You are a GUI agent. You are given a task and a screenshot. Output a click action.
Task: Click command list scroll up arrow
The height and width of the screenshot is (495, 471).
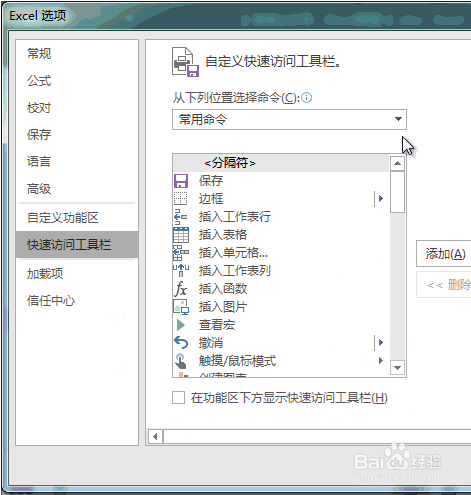point(397,163)
